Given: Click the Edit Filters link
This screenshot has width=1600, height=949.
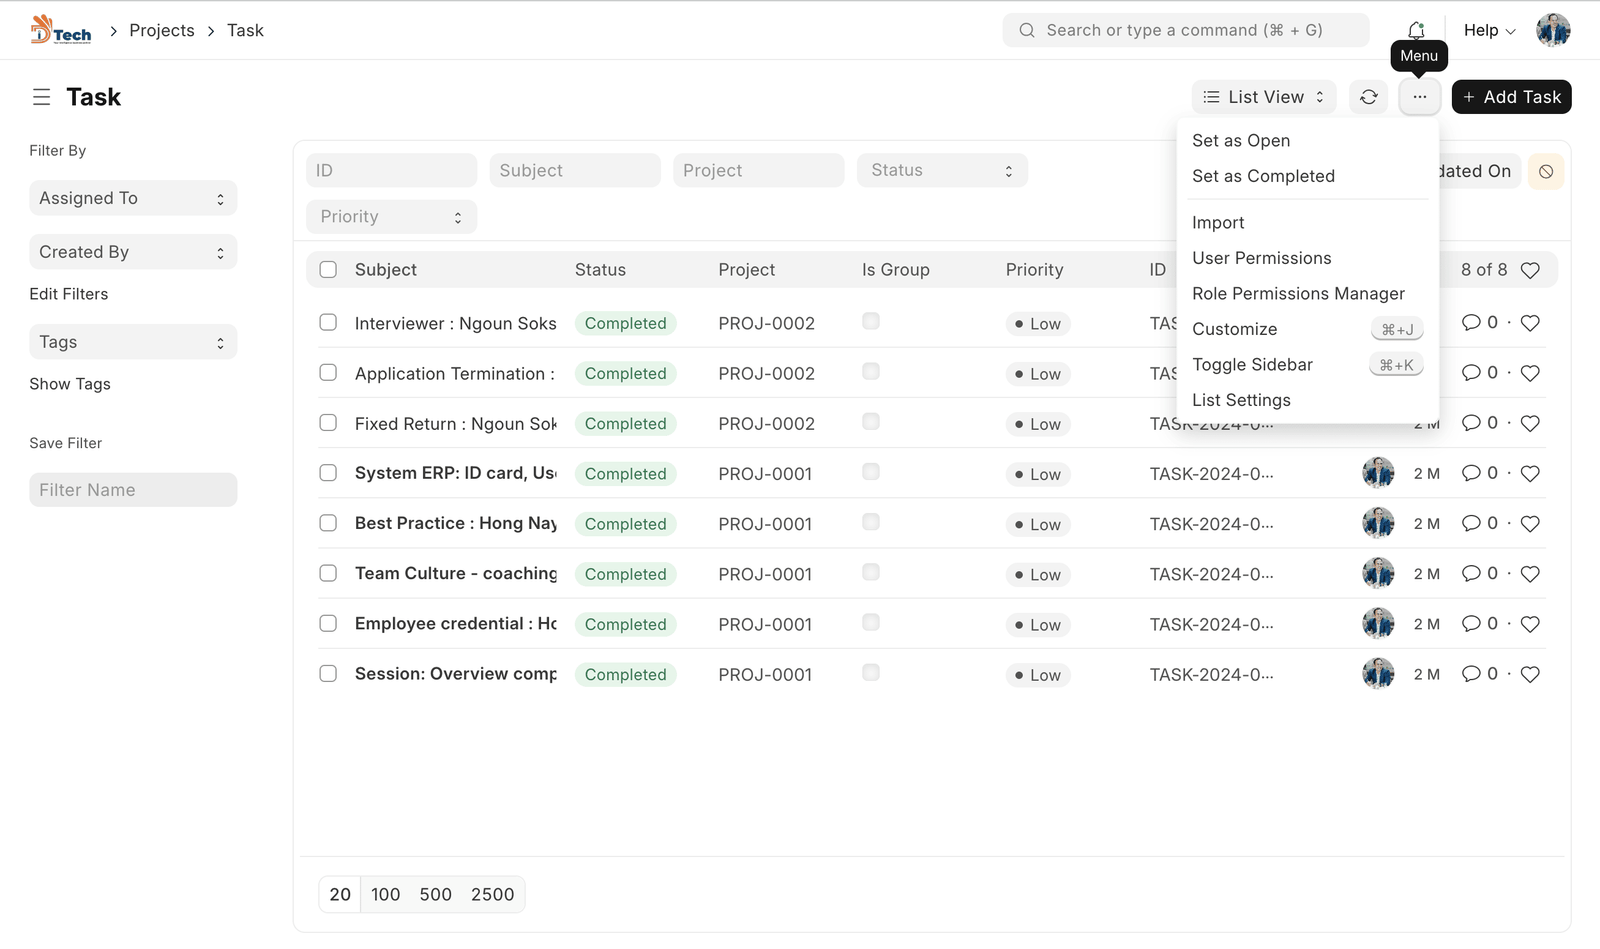Looking at the screenshot, I should pos(69,294).
